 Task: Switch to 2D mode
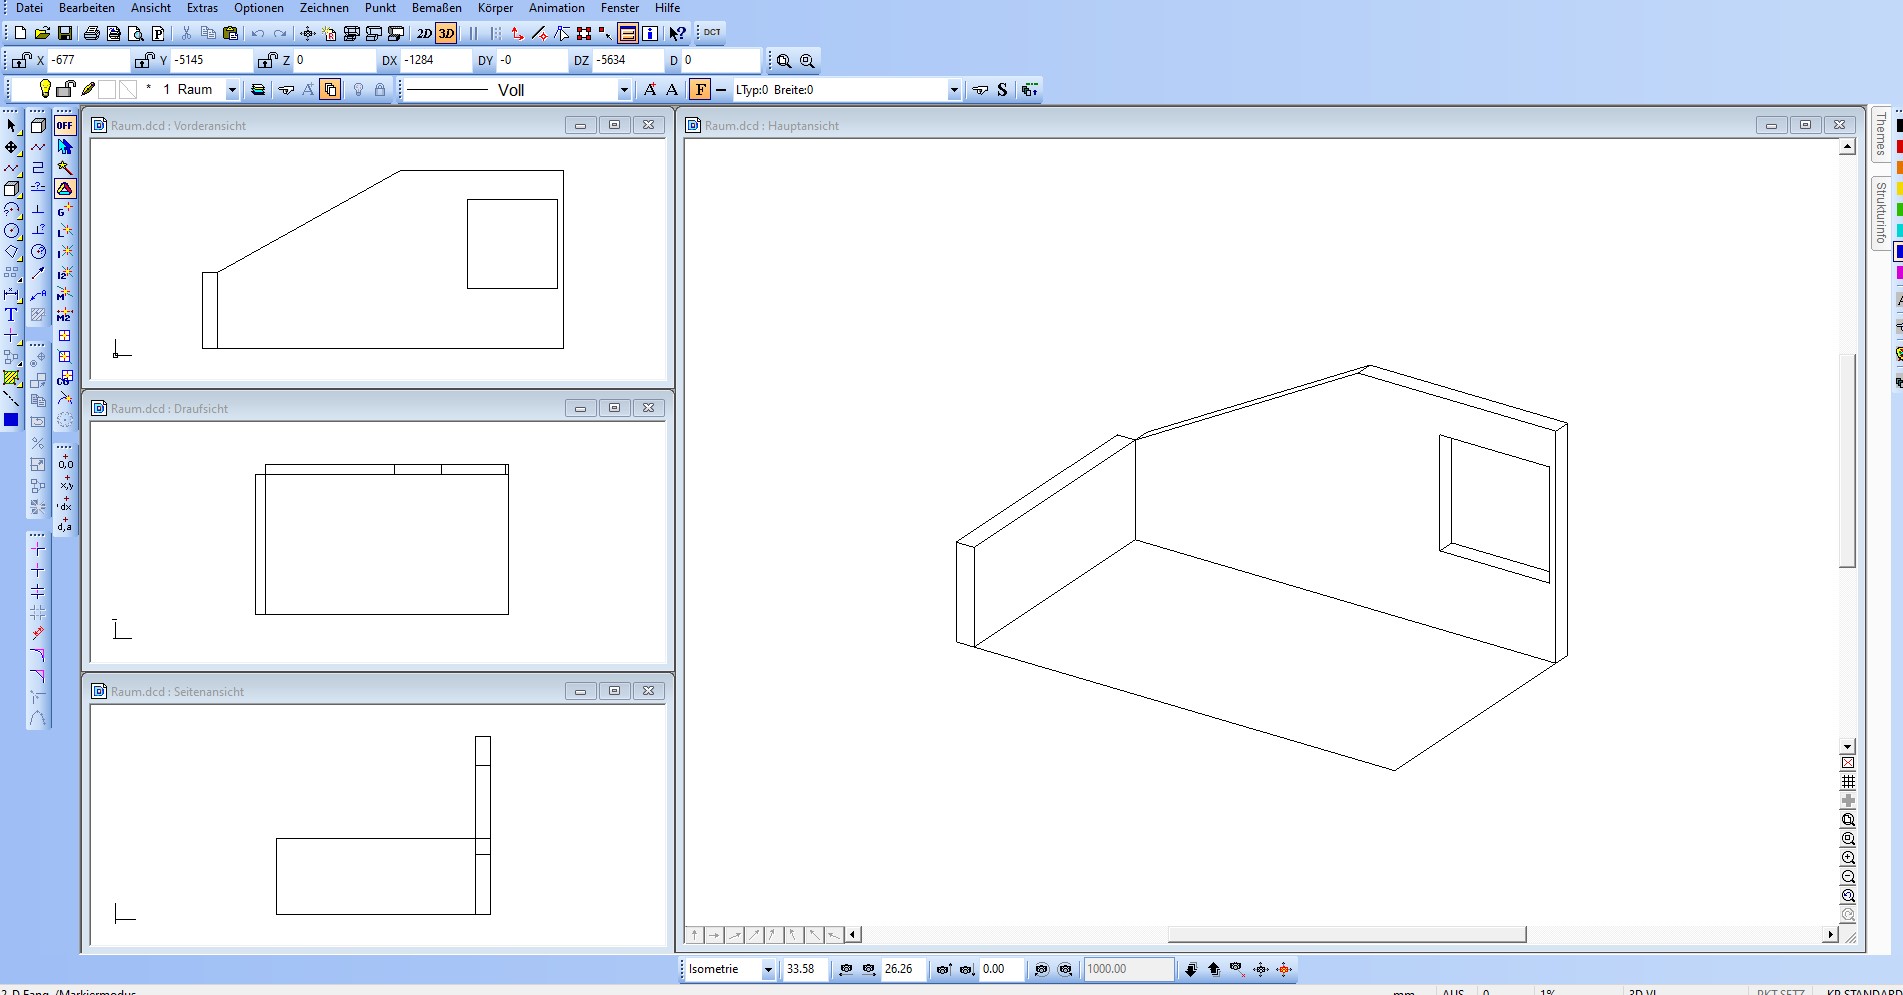pyautogui.click(x=424, y=33)
